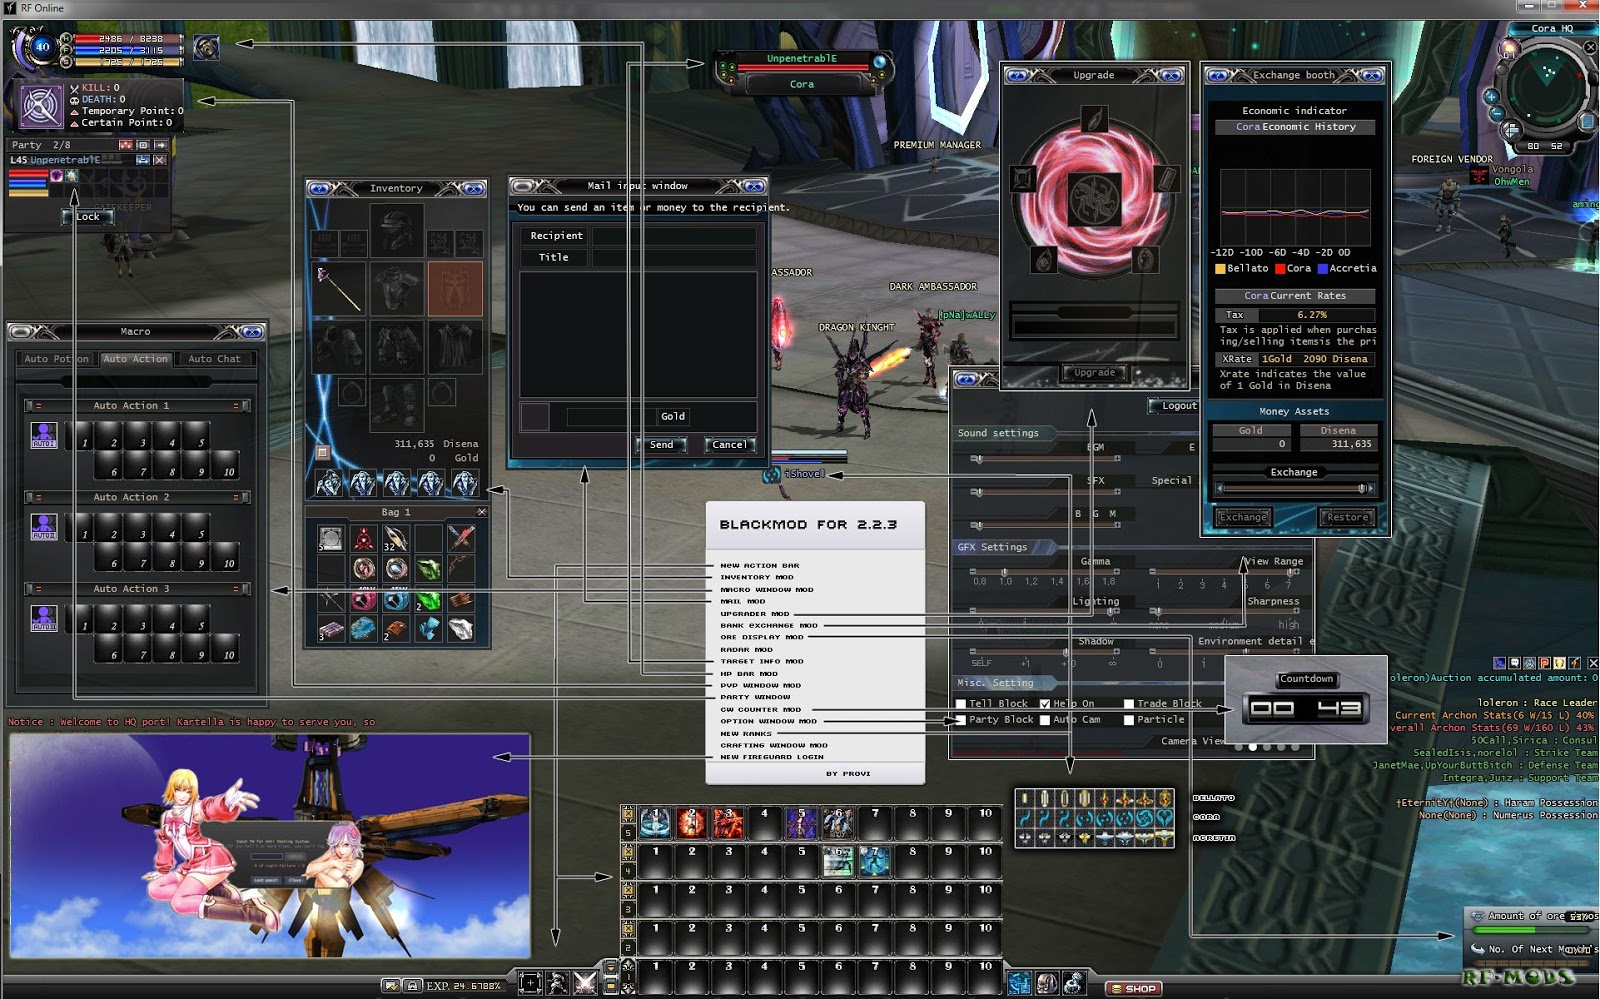Click the Auto Action 3 purple macro icon
The width and height of the screenshot is (1600, 999).
(44, 618)
